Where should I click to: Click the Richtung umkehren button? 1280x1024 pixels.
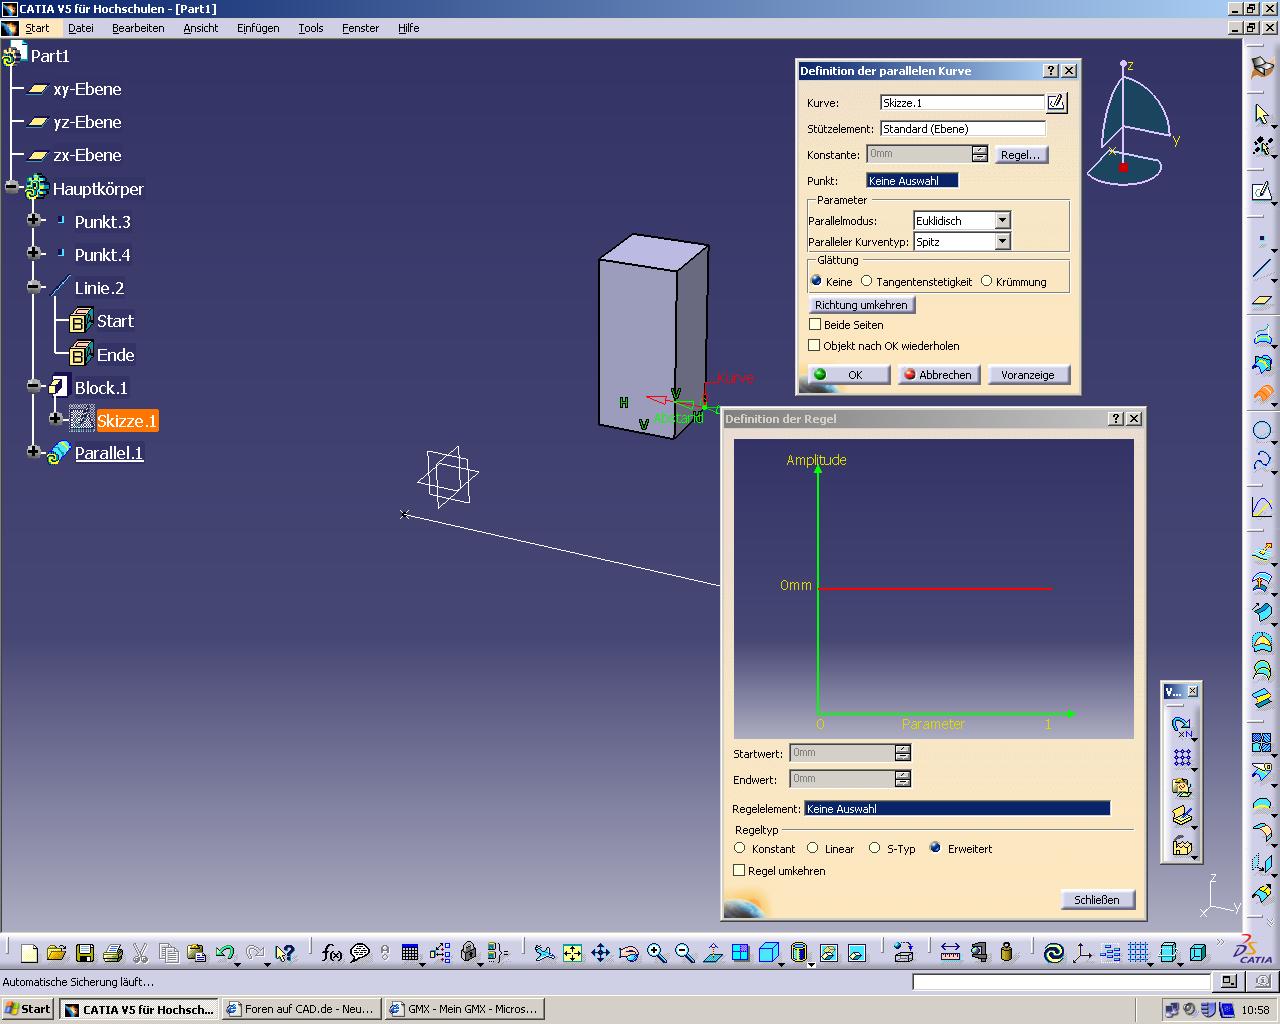tap(861, 305)
